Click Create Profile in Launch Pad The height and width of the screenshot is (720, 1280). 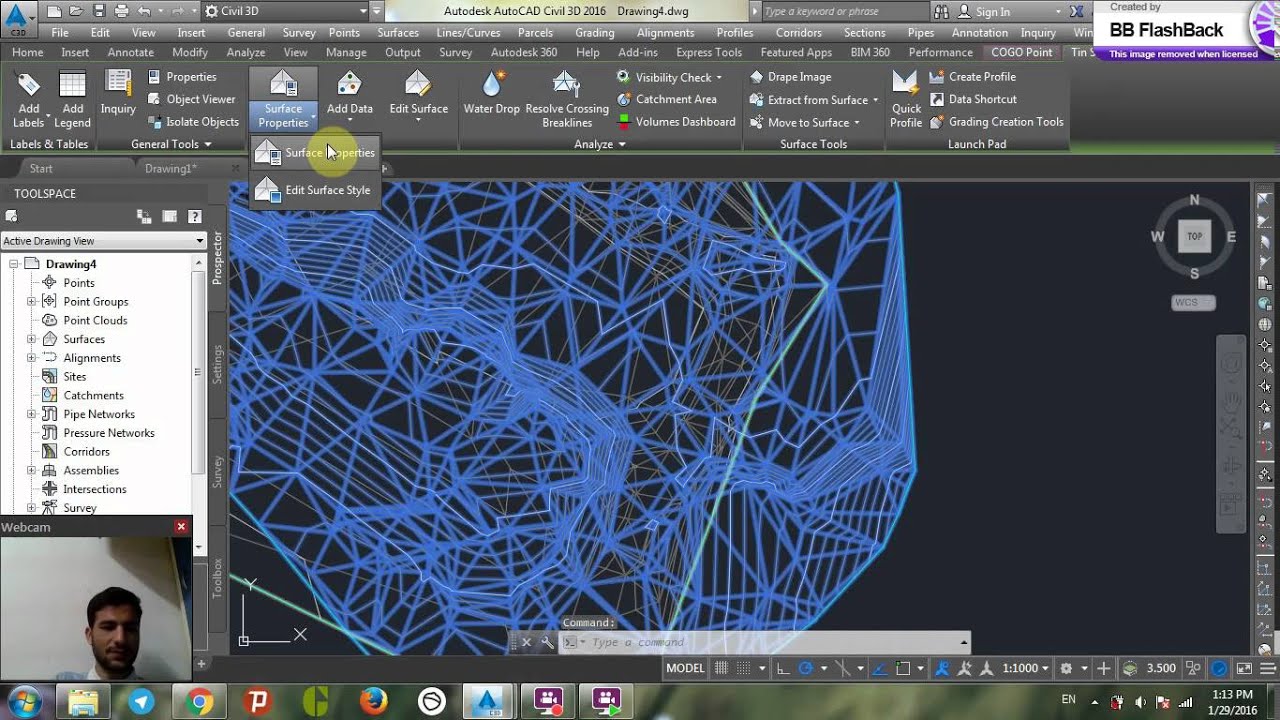pos(972,77)
